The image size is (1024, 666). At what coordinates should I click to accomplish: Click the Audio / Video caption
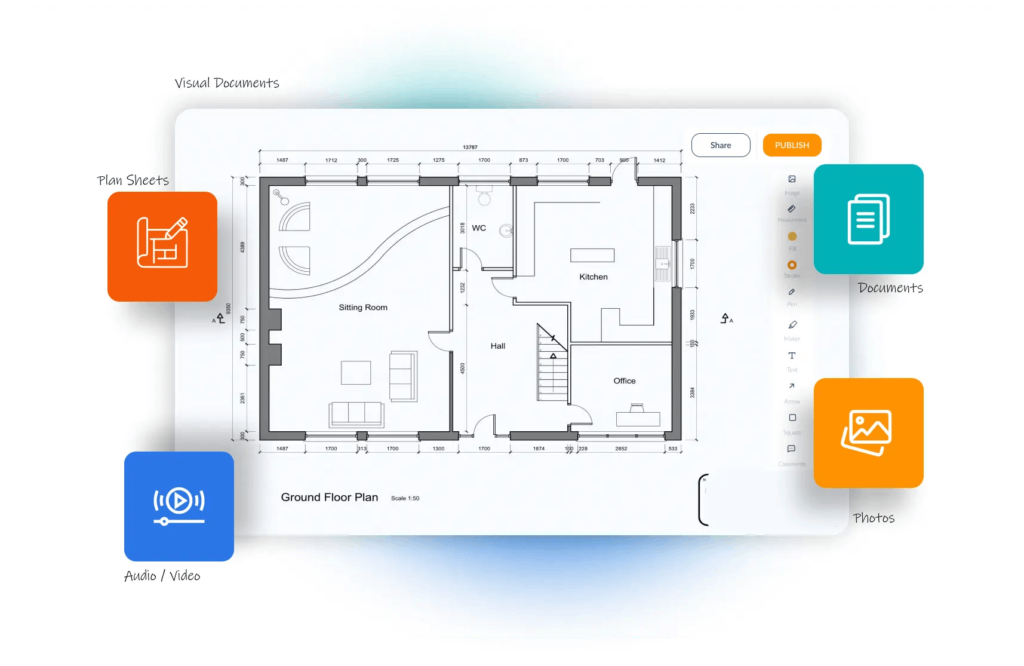point(162,576)
